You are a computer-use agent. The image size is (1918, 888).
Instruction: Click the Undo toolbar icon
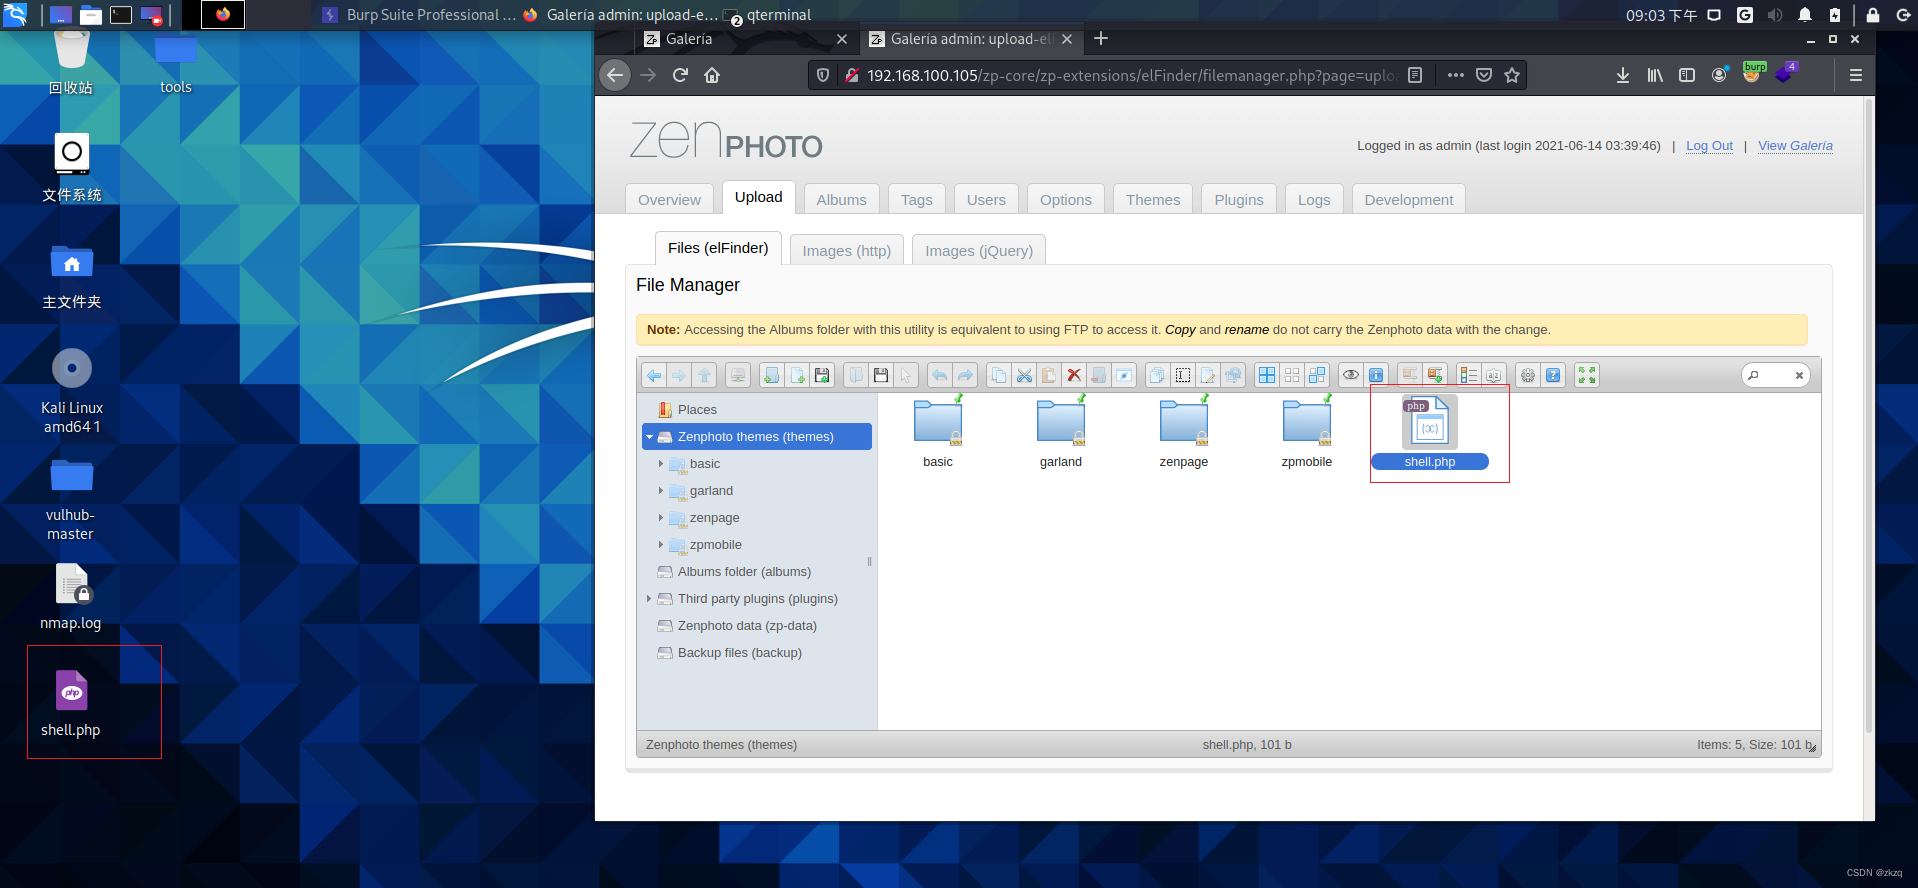[x=940, y=375]
